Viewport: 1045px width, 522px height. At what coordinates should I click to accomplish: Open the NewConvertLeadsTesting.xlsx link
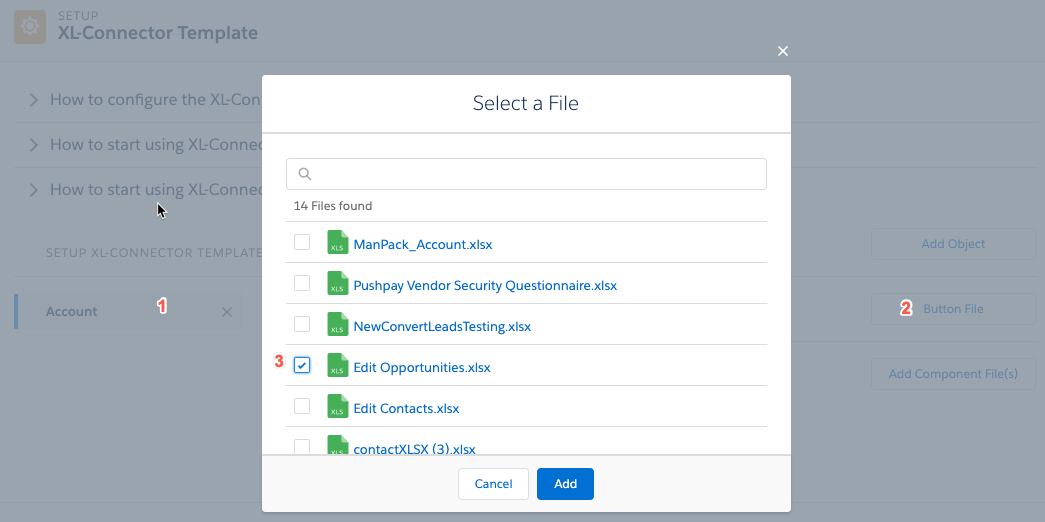pyautogui.click(x=442, y=327)
